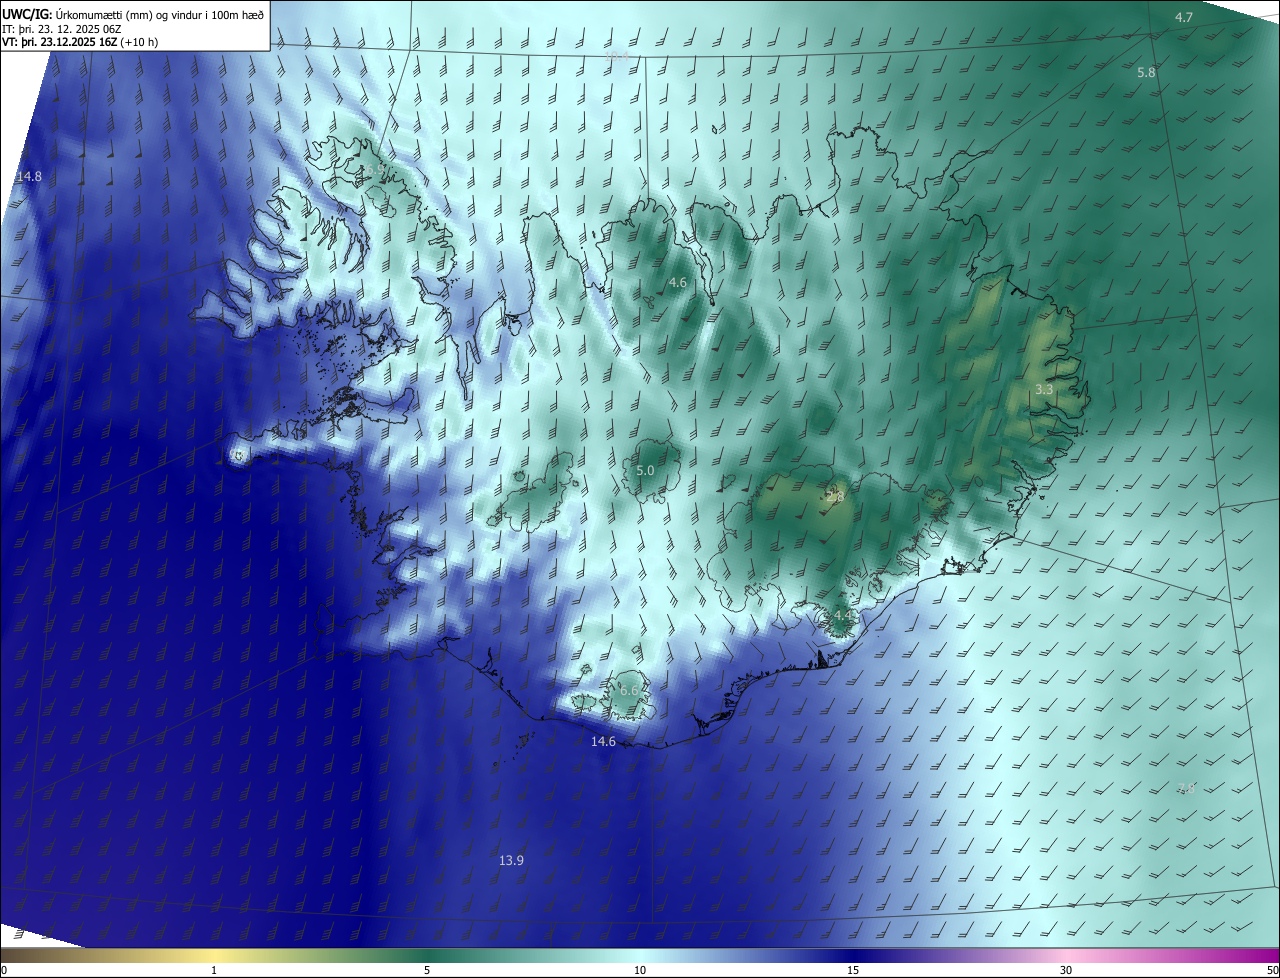The image size is (1280, 978).
Task: Click the legend tick label 0
Action: (x=4, y=971)
